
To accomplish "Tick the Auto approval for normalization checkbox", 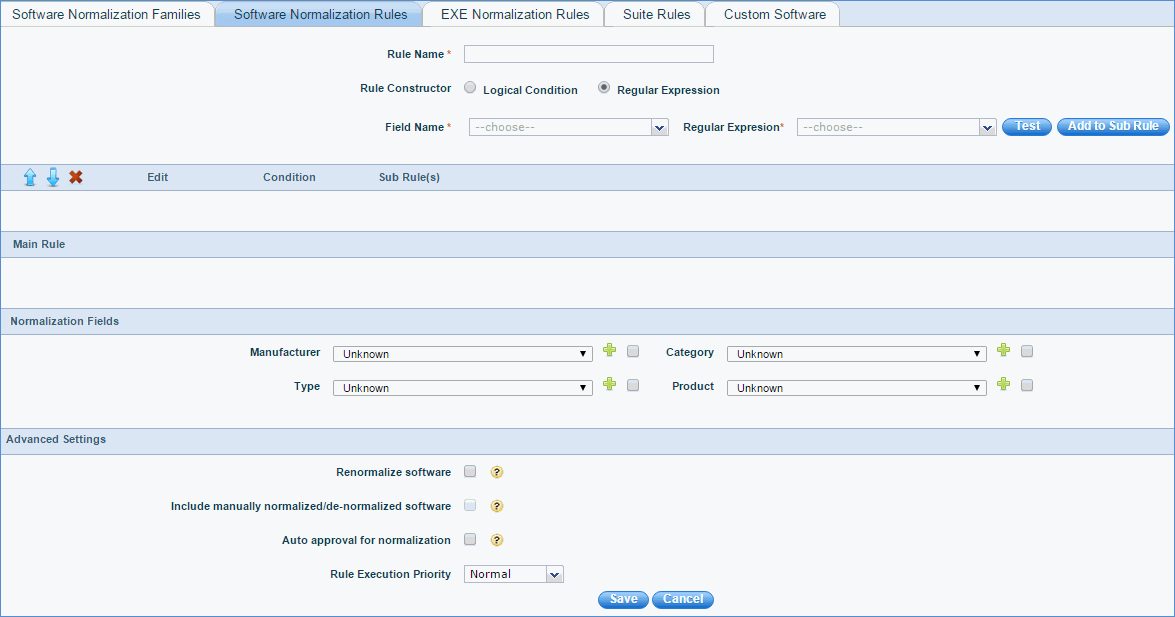I will [x=470, y=540].
